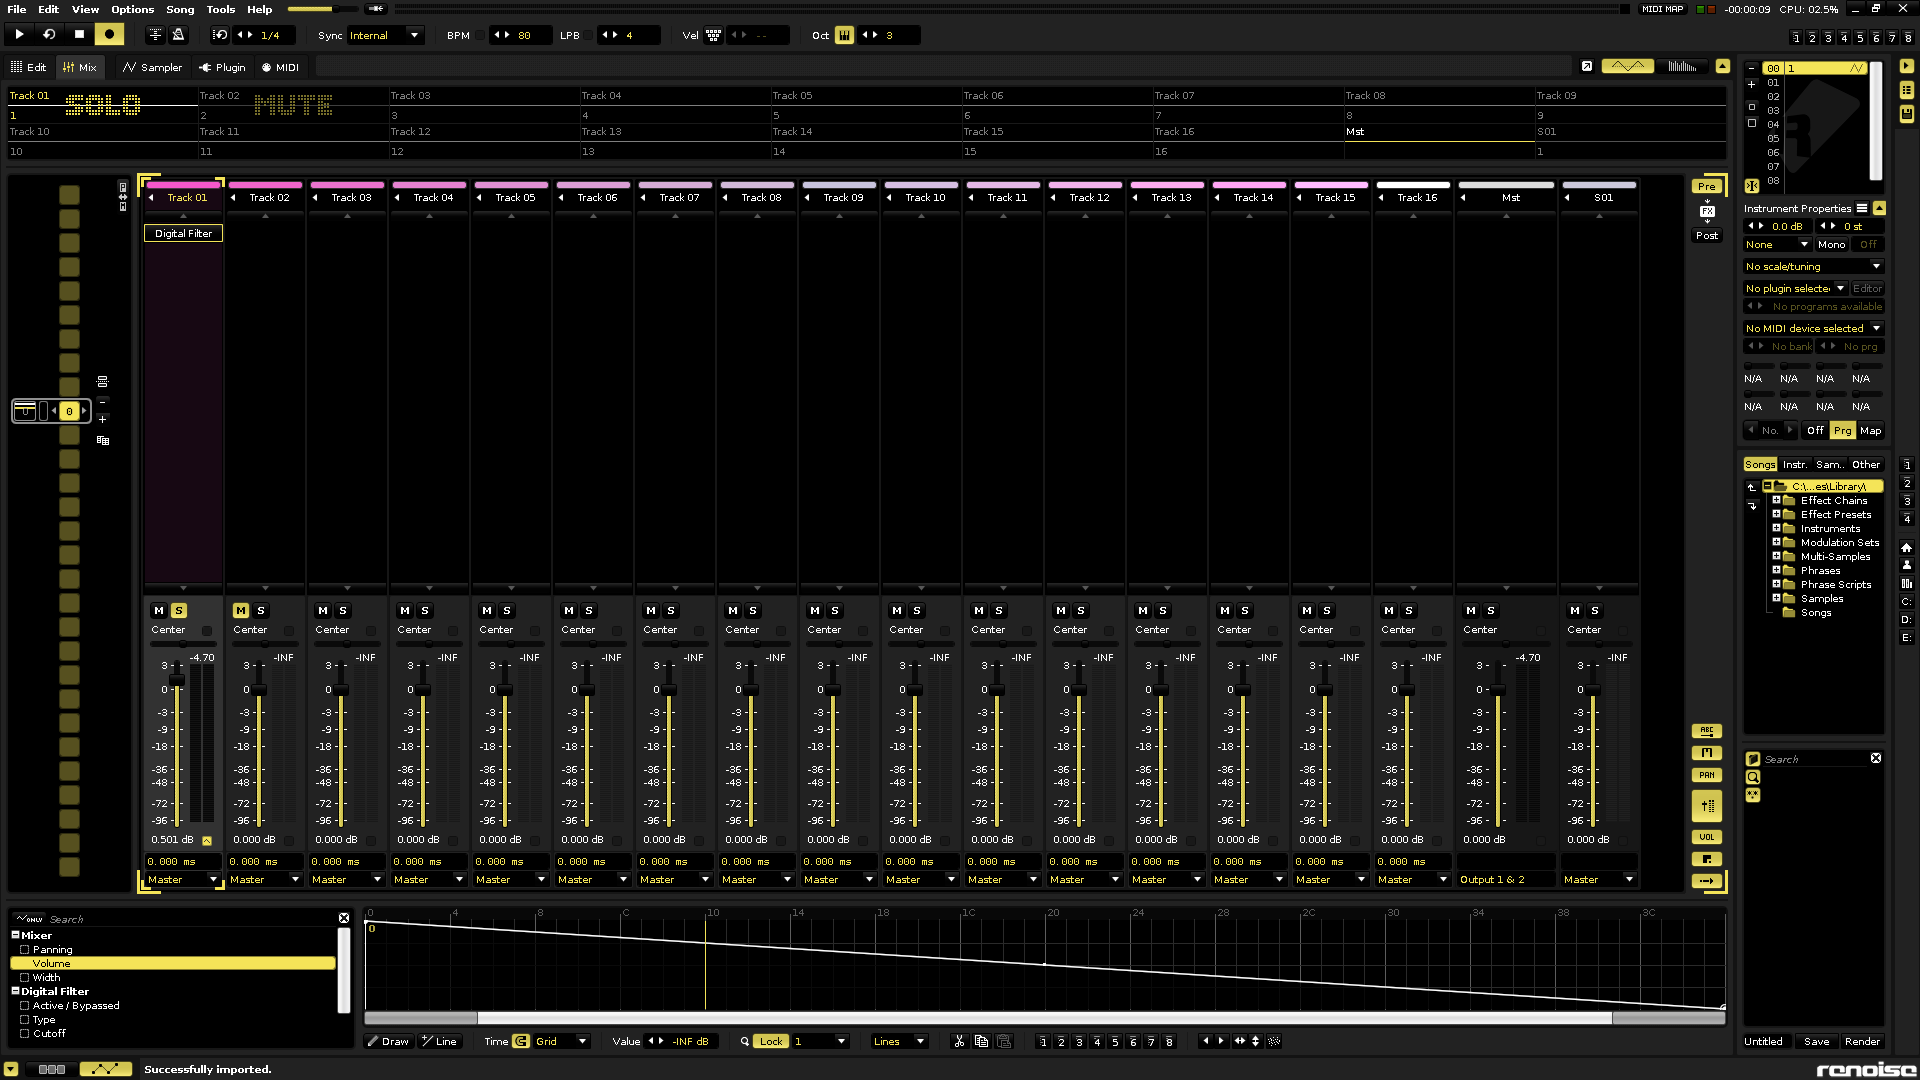Solo Track 05 with its S button

[x=507, y=610]
